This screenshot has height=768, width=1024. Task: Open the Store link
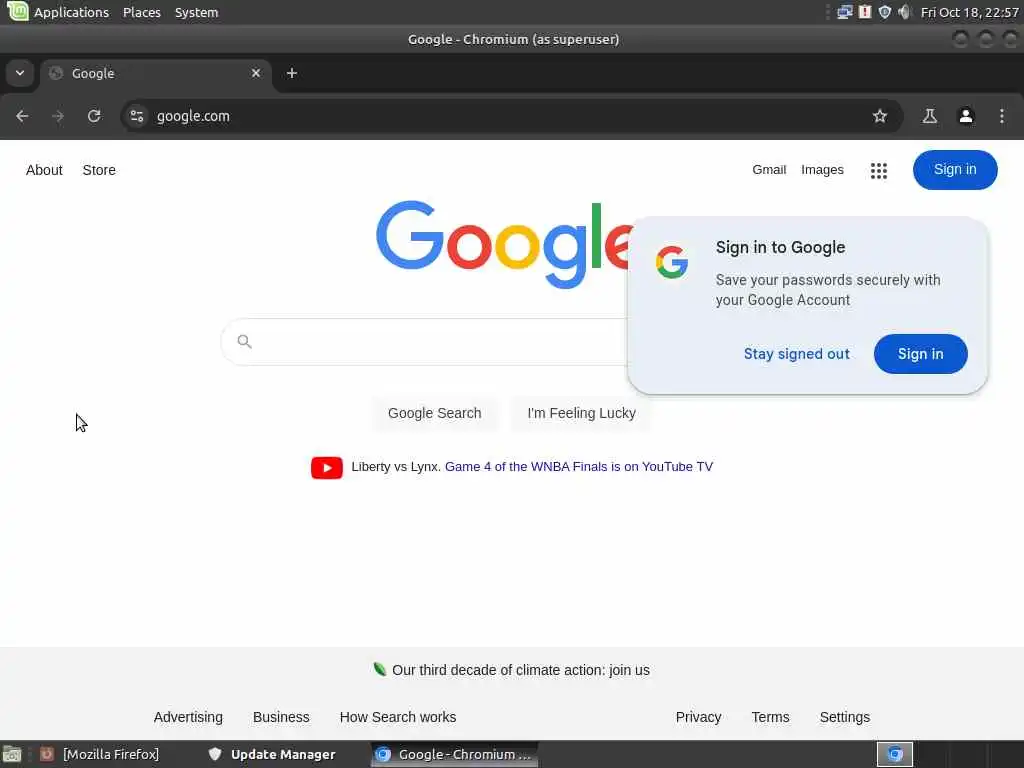click(99, 170)
